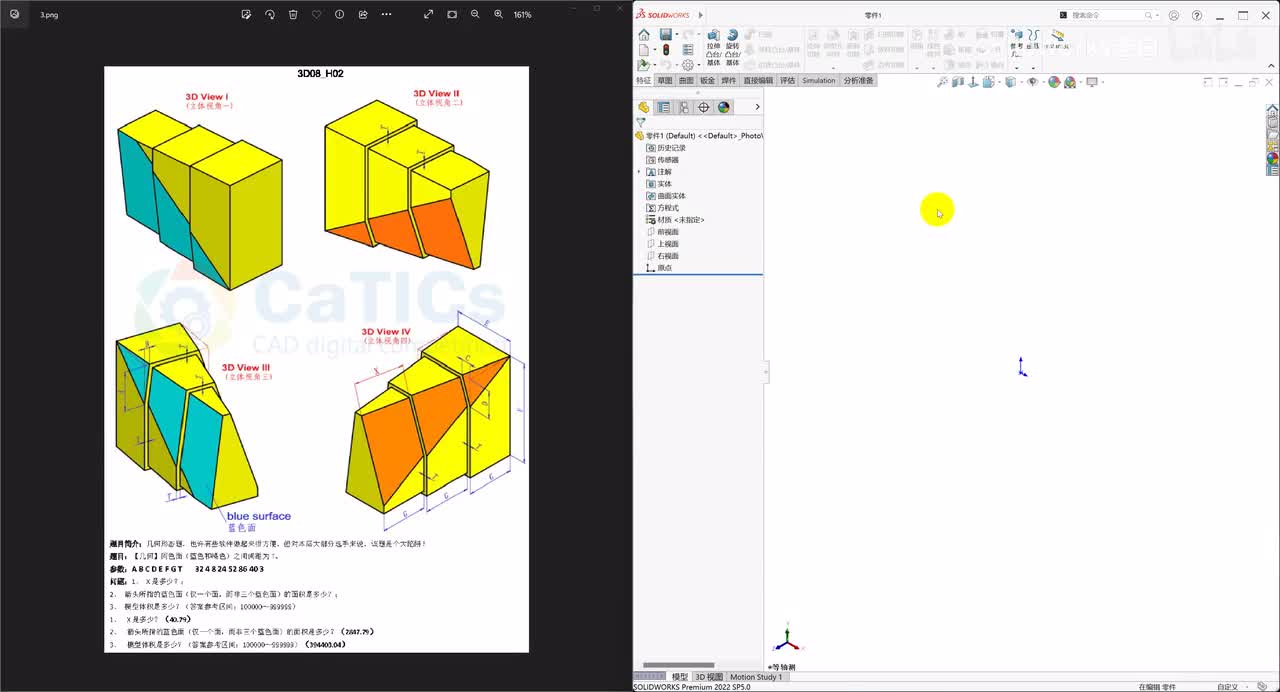Screen dimensions: 1280x692
Task: Switch to the 焊件 ribbon tab
Action: pos(729,81)
